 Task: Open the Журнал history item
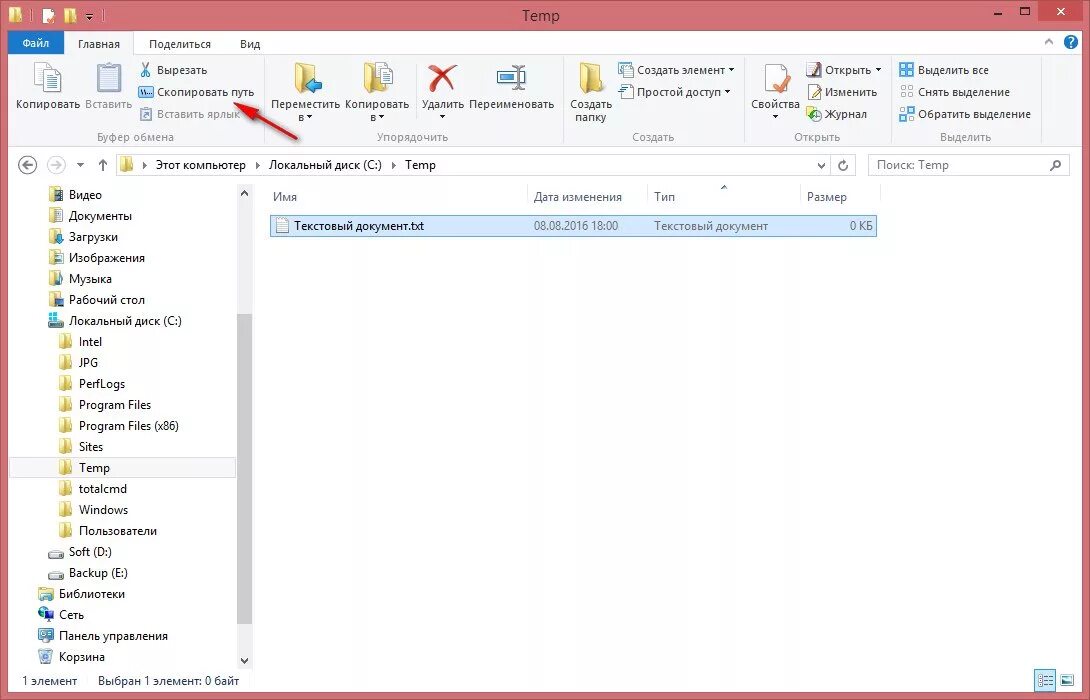[836, 114]
